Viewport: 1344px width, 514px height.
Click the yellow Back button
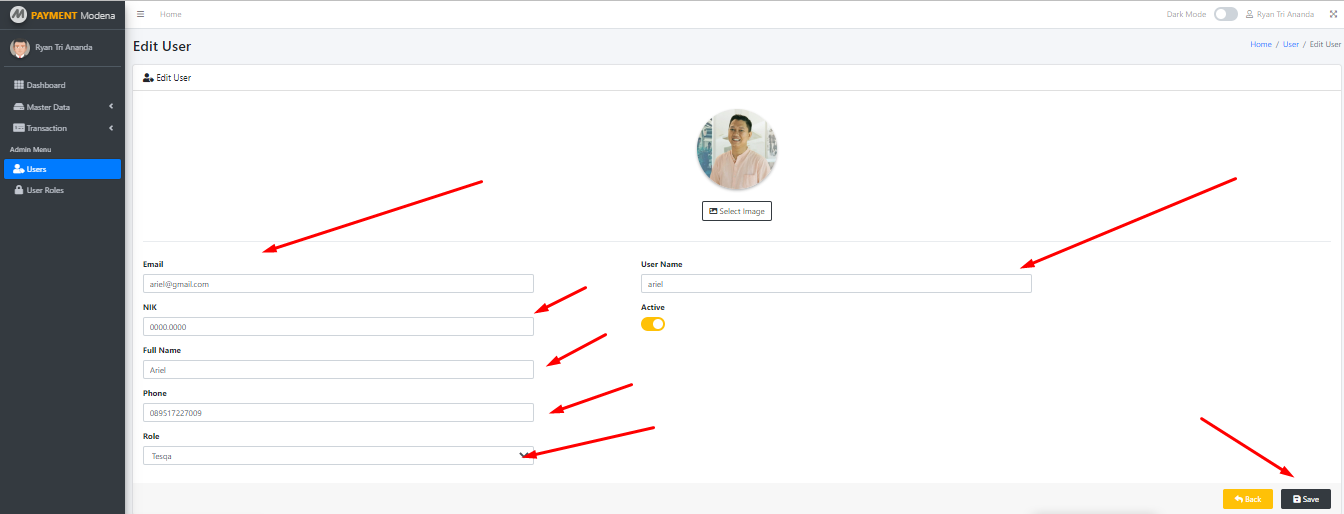coord(1247,498)
